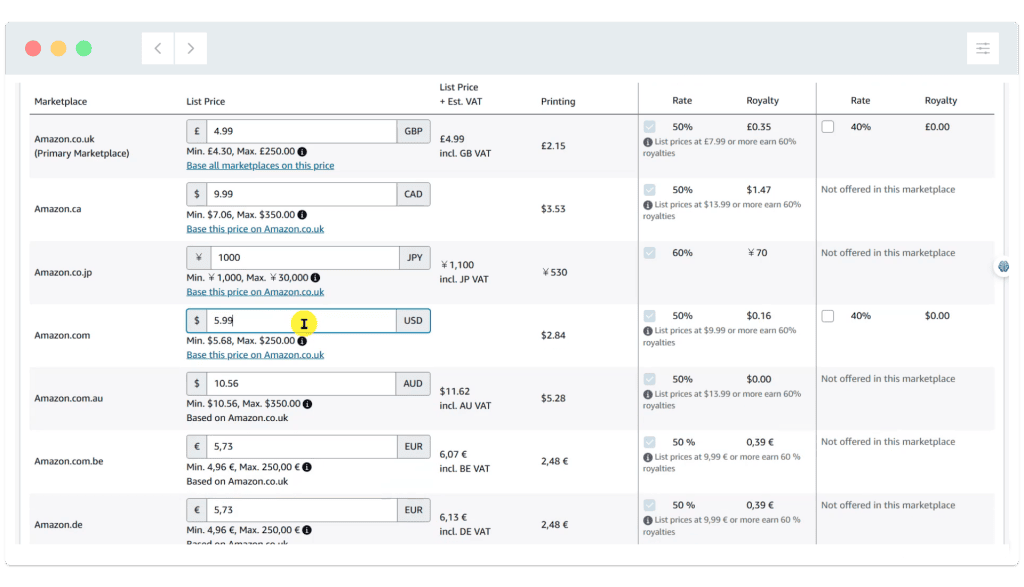
Task: Go forward with the right arrow button
Action: [191, 48]
